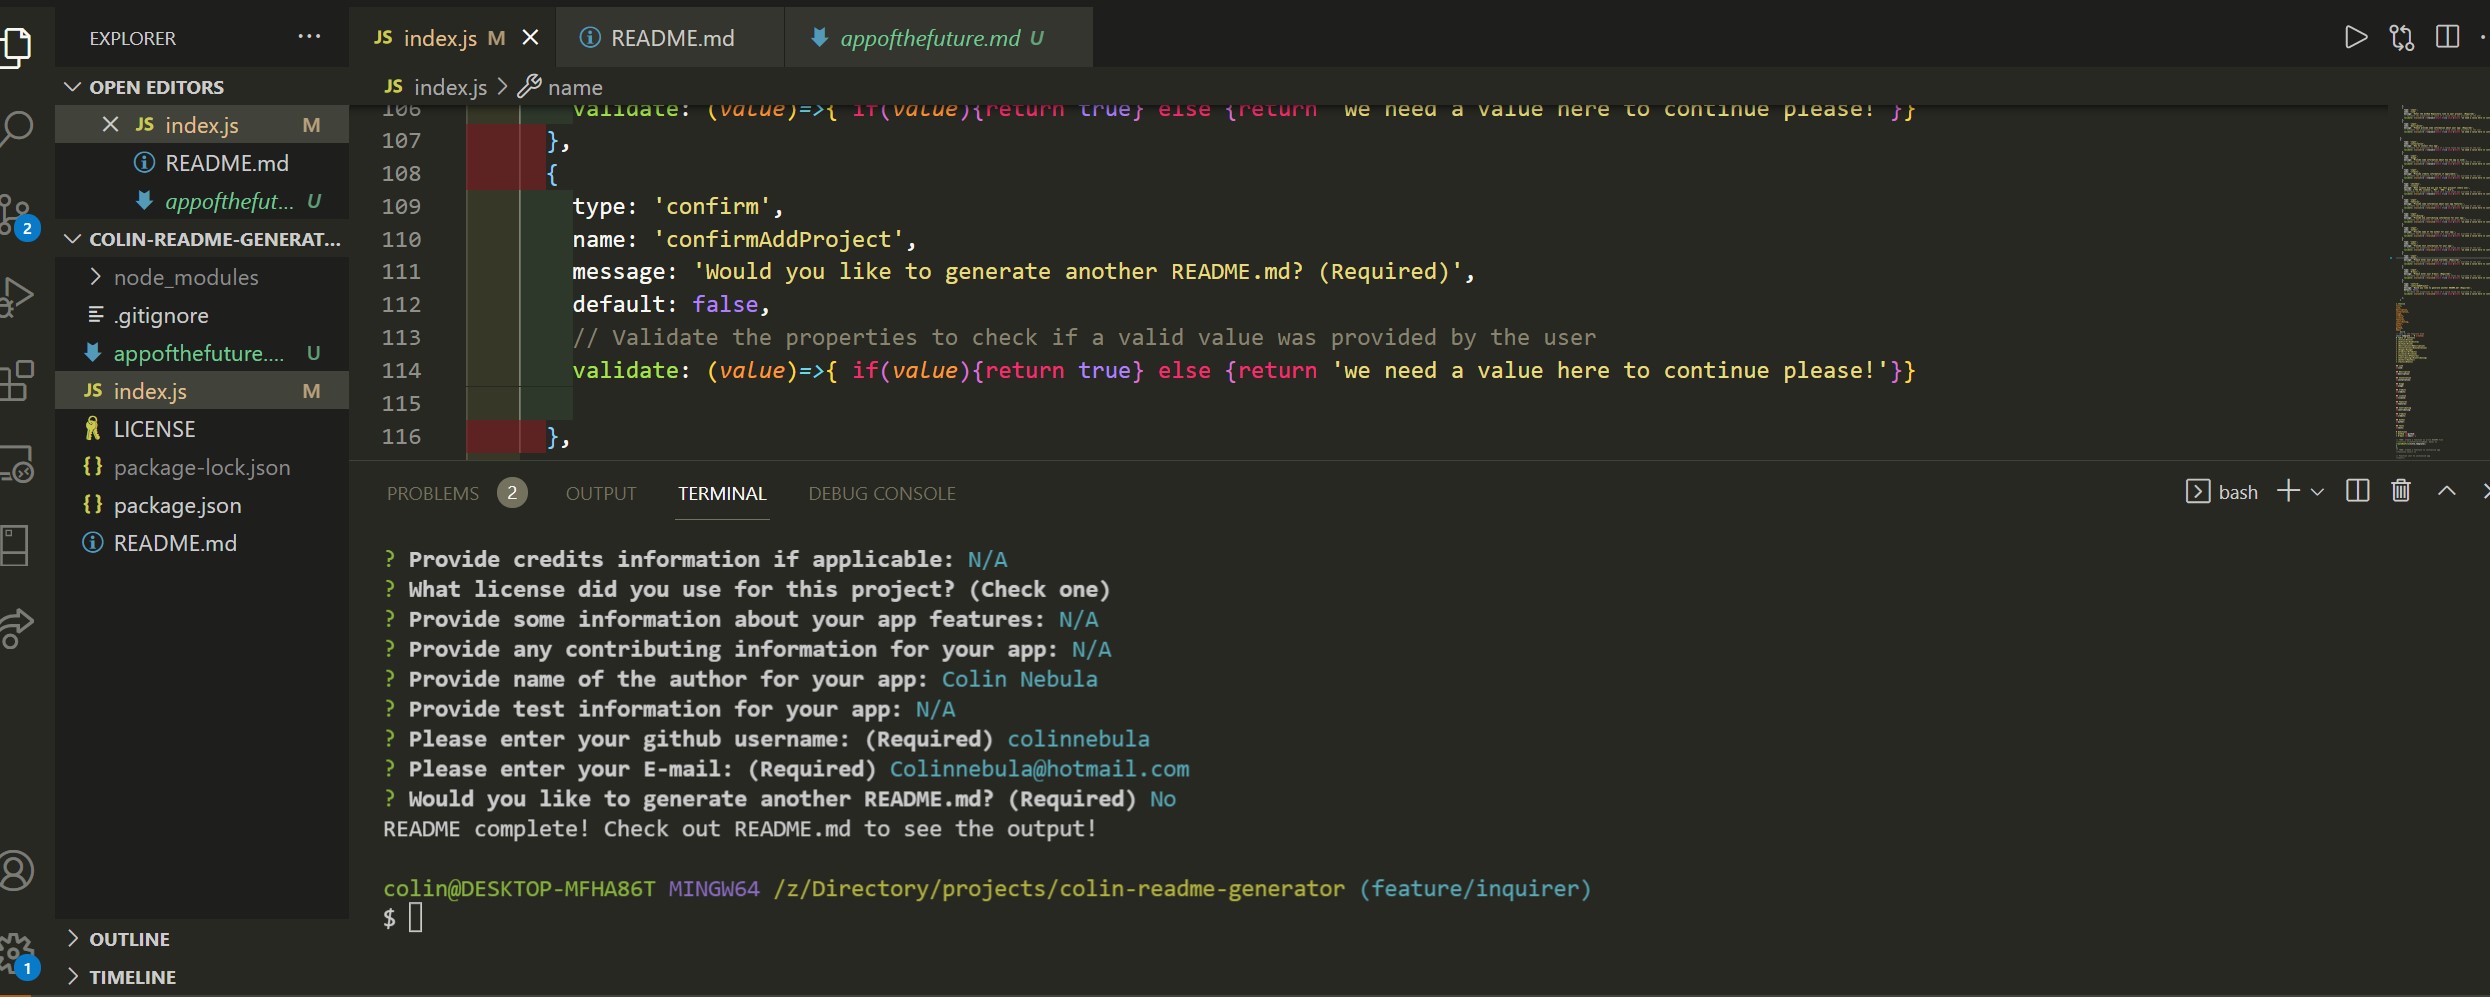Switch to the README.md editor tab

tap(668, 37)
